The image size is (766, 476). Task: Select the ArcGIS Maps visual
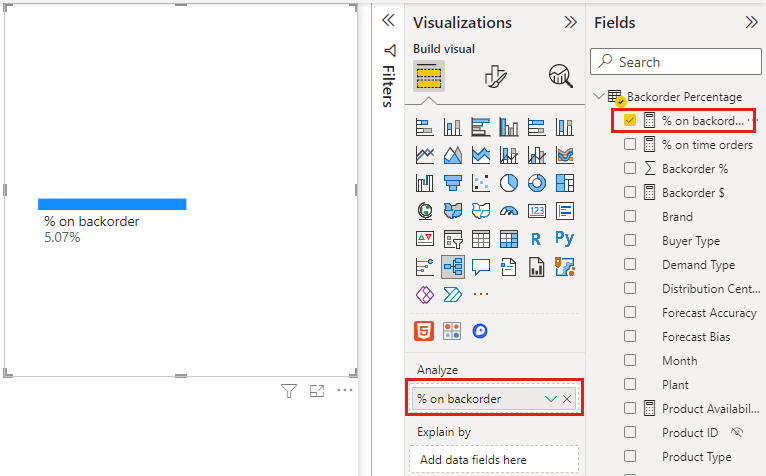tap(565, 267)
